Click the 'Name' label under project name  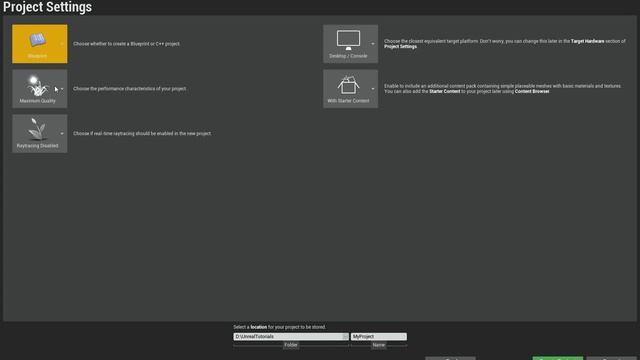point(378,345)
